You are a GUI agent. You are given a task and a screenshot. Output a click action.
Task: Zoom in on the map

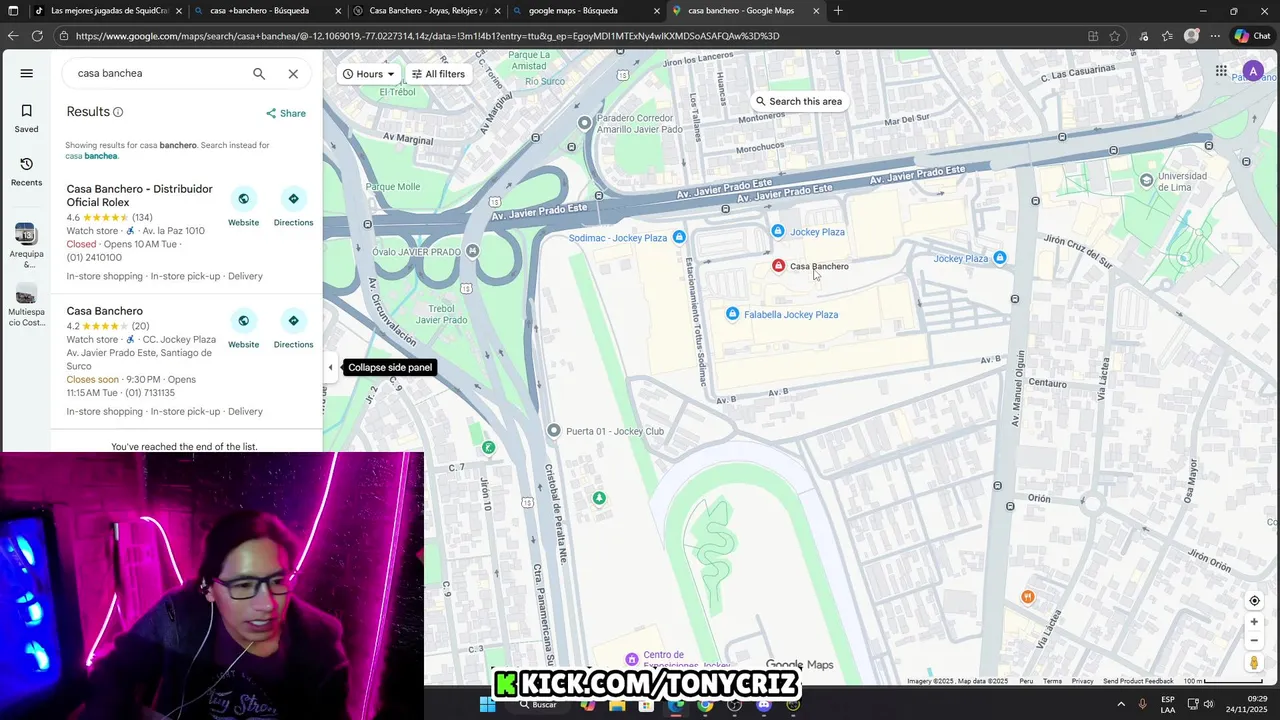(1254, 622)
